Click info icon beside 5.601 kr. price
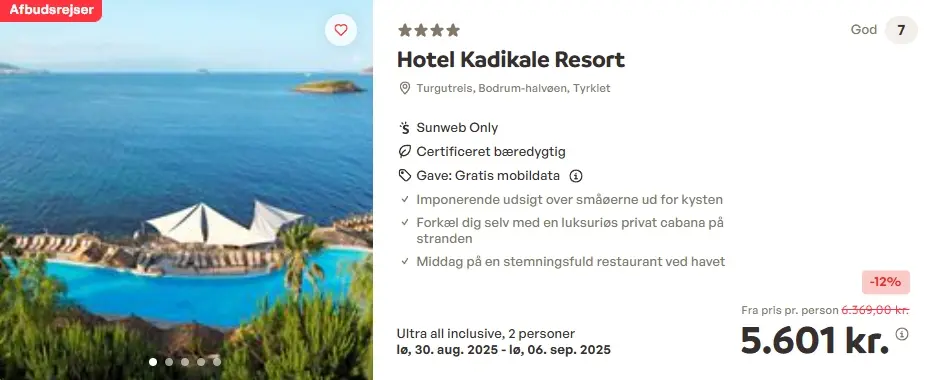The height and width of the screenshot is (380, 930). [x=902, y=334]
